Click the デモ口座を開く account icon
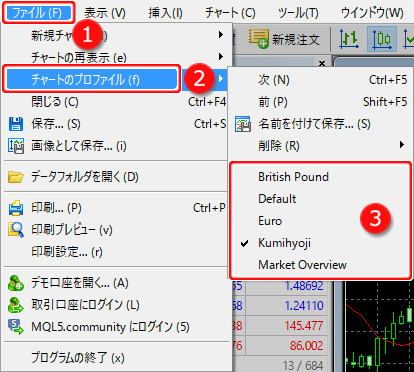 [x=16, y=283]
